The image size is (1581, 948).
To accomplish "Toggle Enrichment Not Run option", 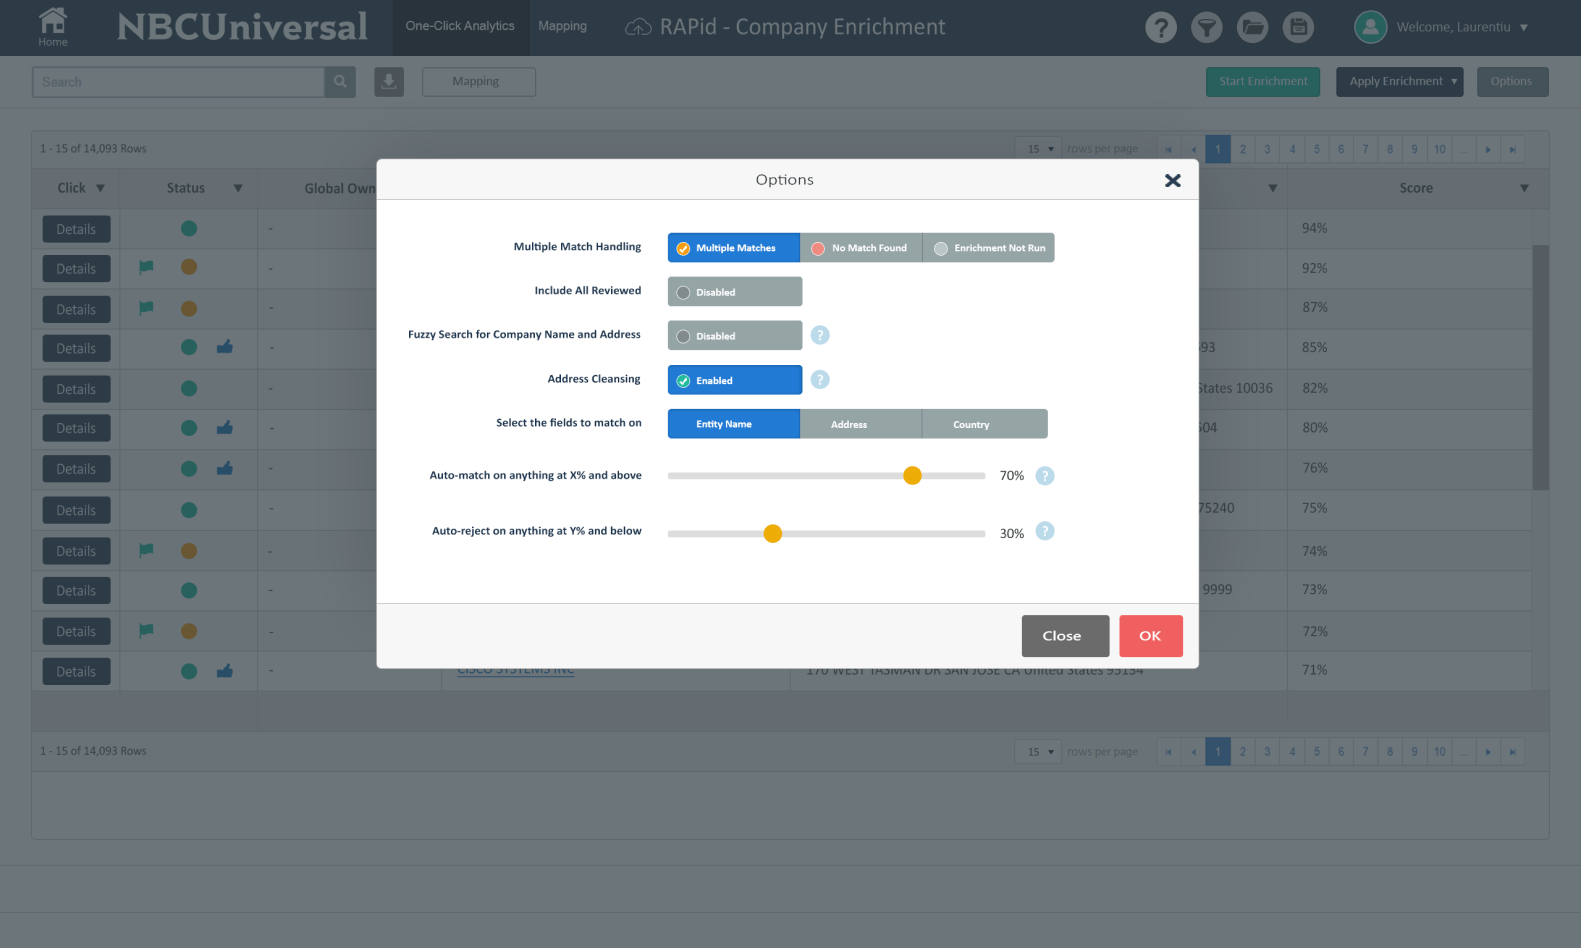I will pos(988,248).
